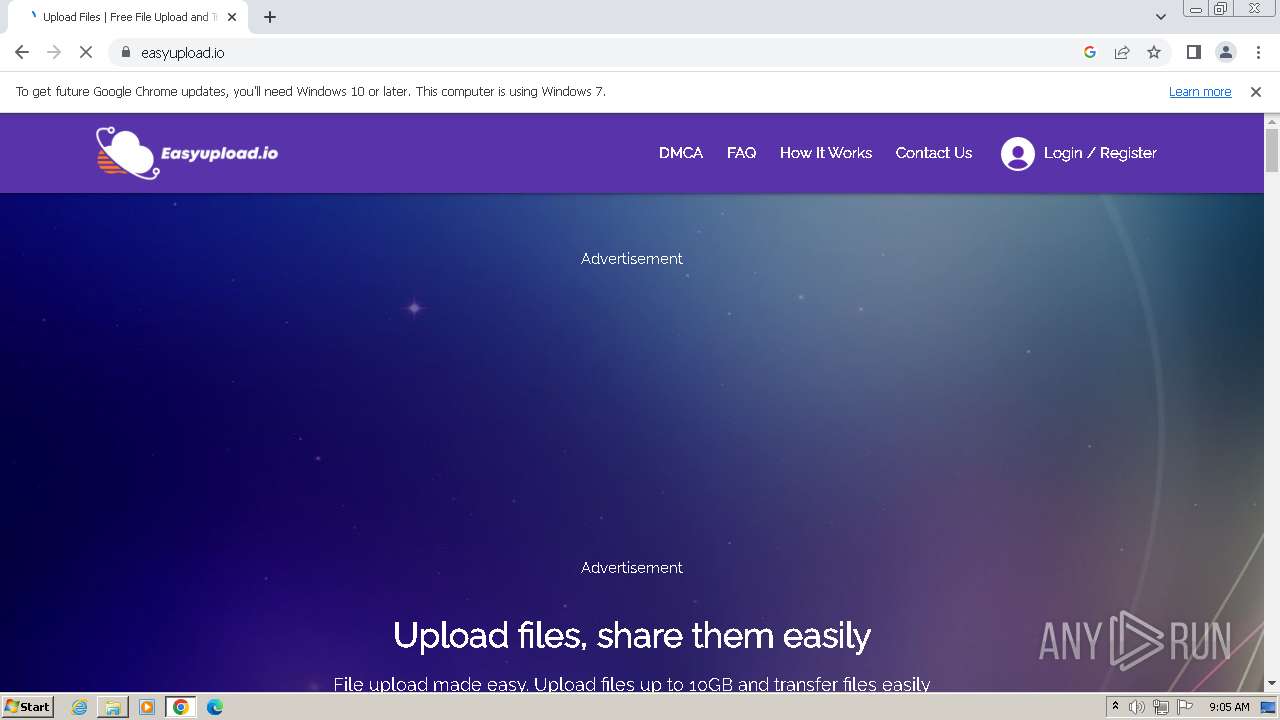Open the How It Works page
The height and width of the screenshot is (720, 1280).
pos(826,153)
